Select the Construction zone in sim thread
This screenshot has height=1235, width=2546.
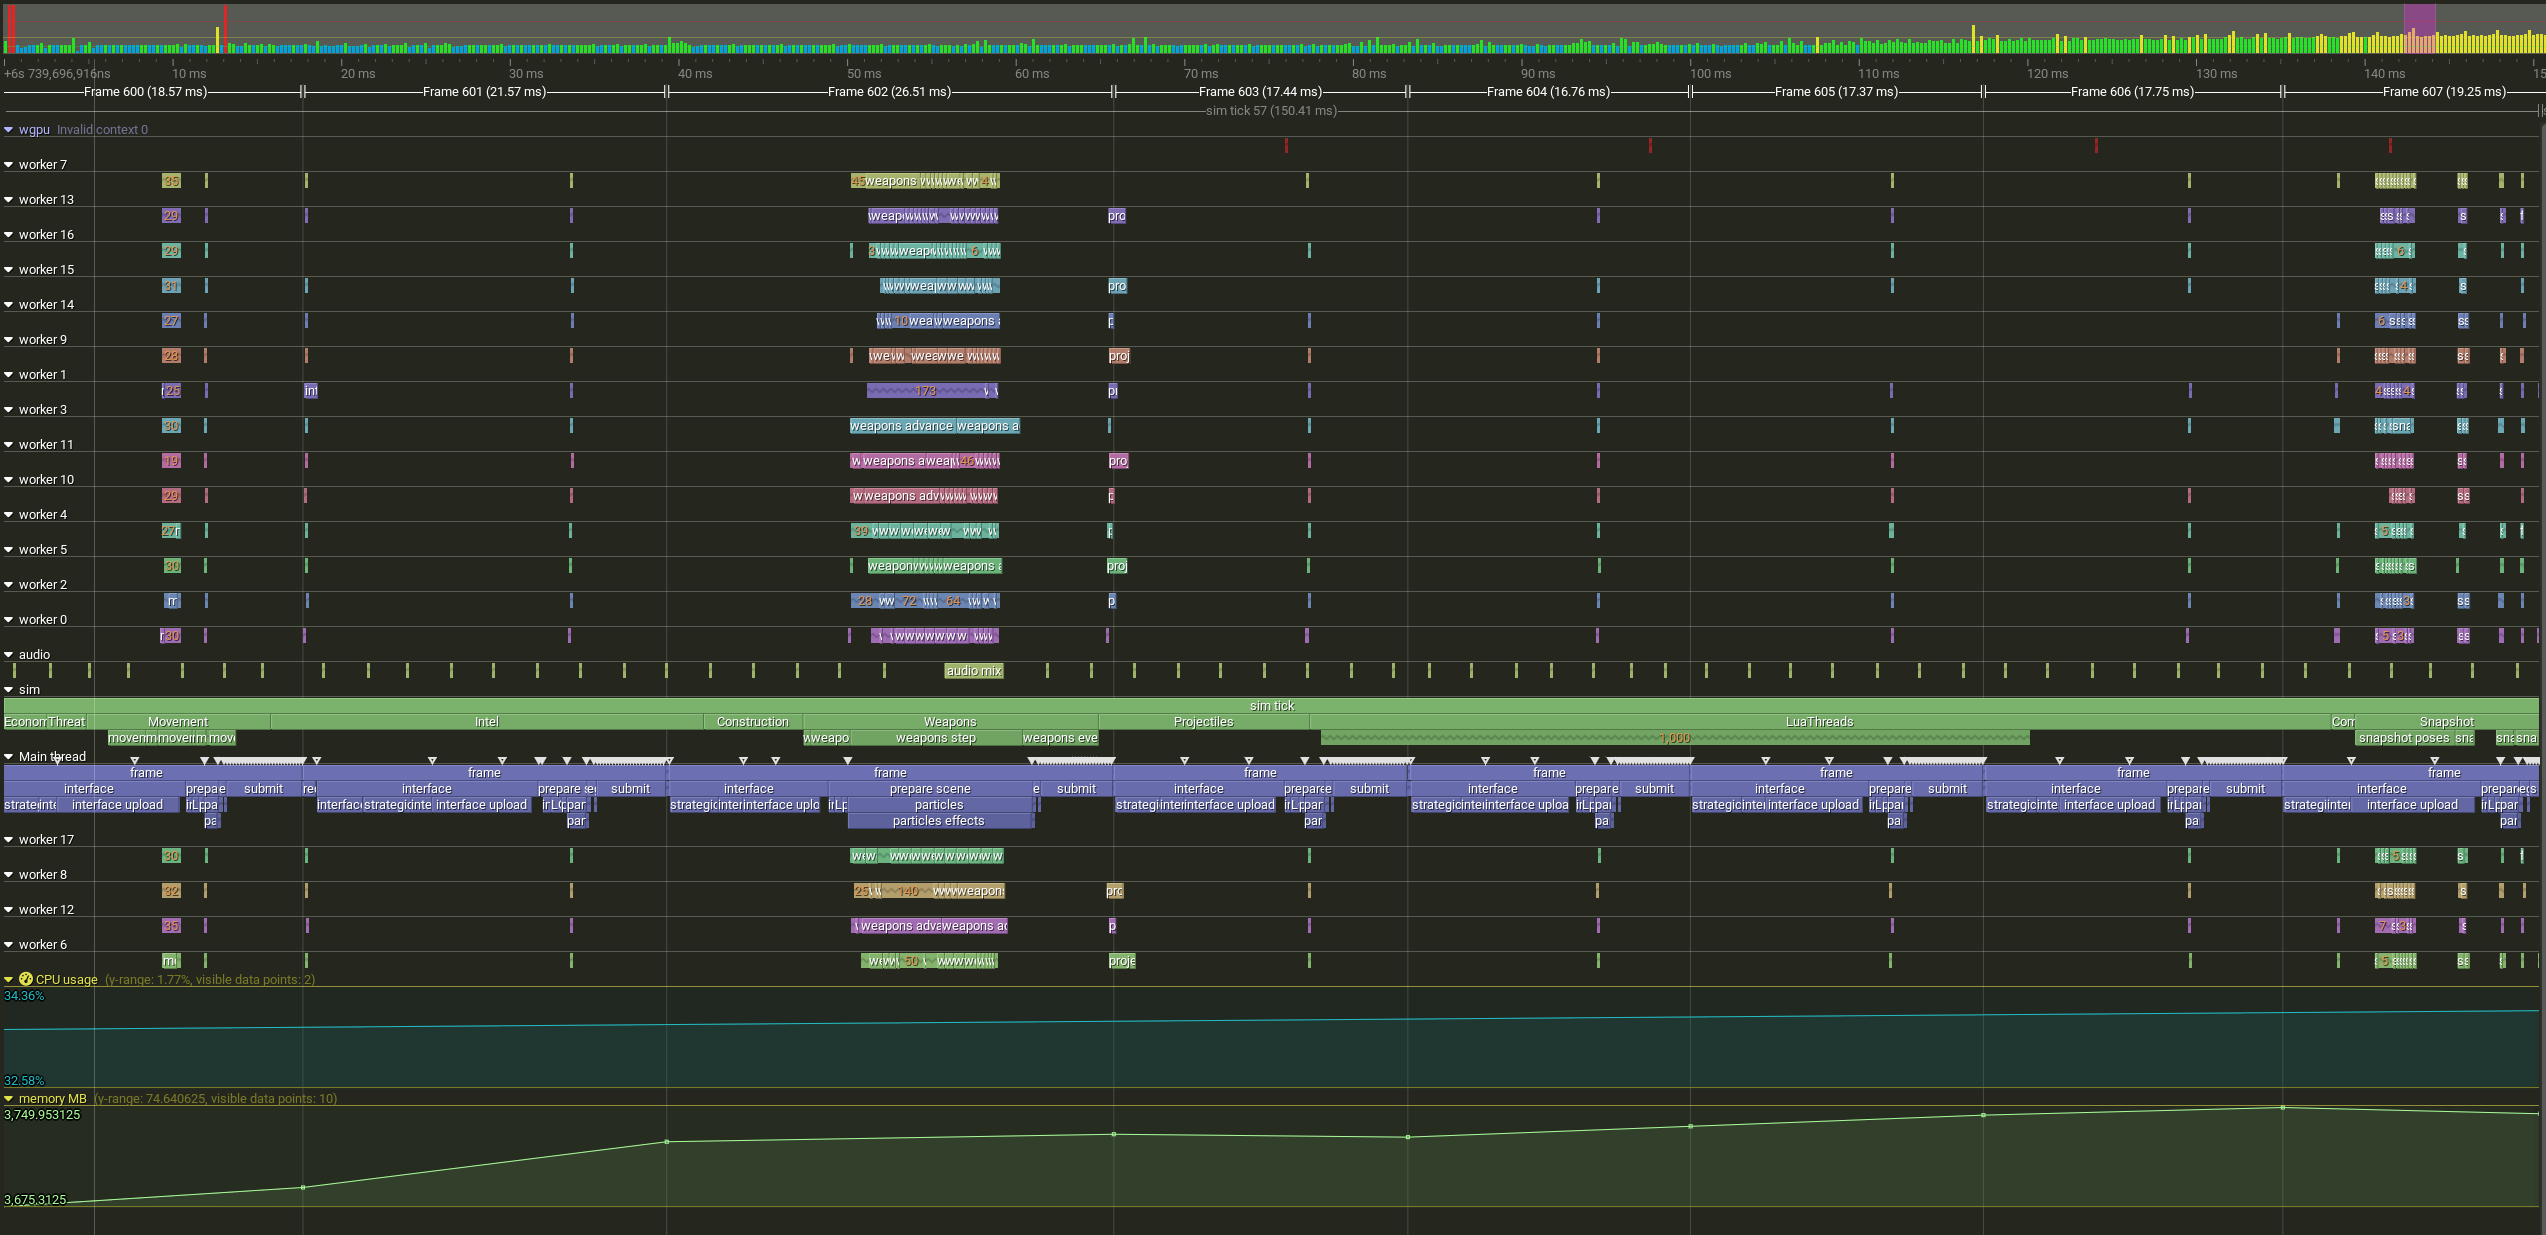753,722
